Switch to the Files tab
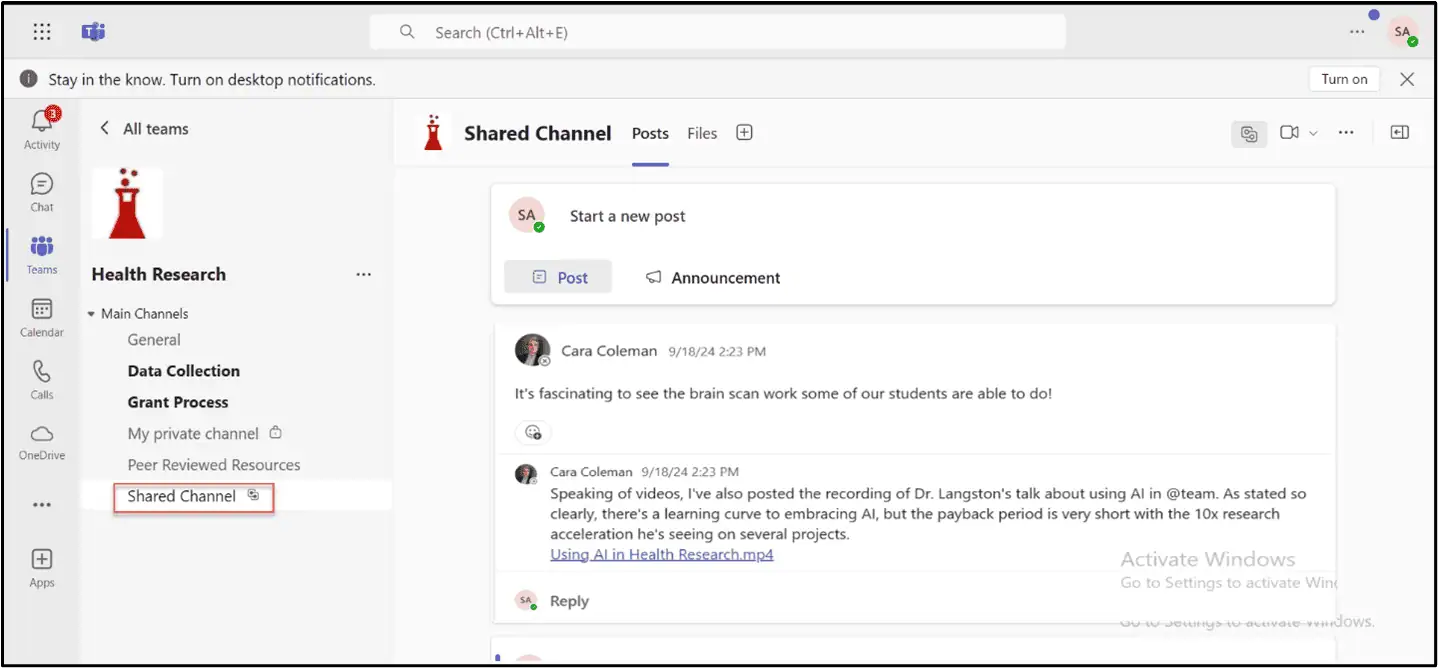The image size is (1438, 668). pos(701,132)
